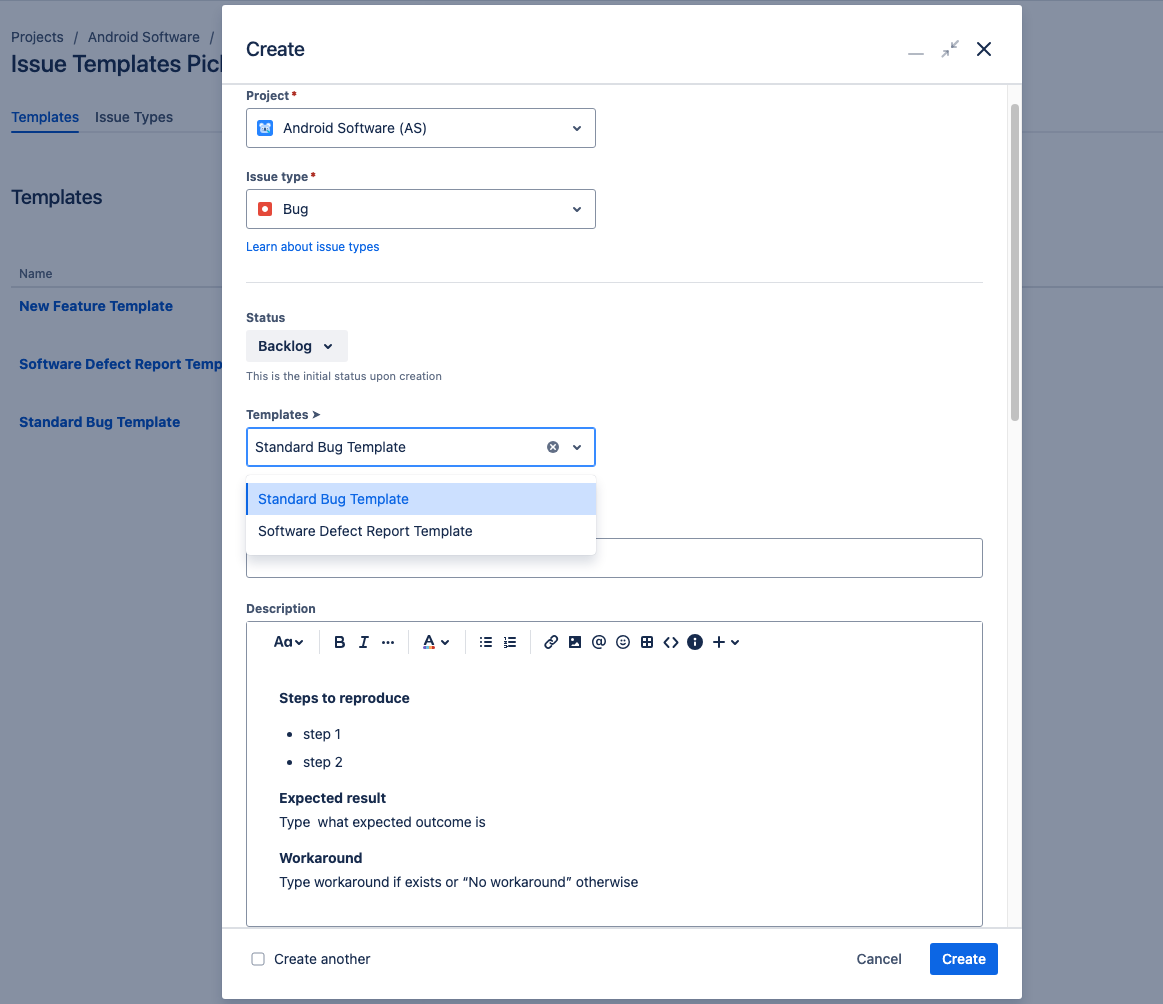Toggle bold formatting in Description toolbar
This screenshot has height=1004, width=1163.
point(339,642)
